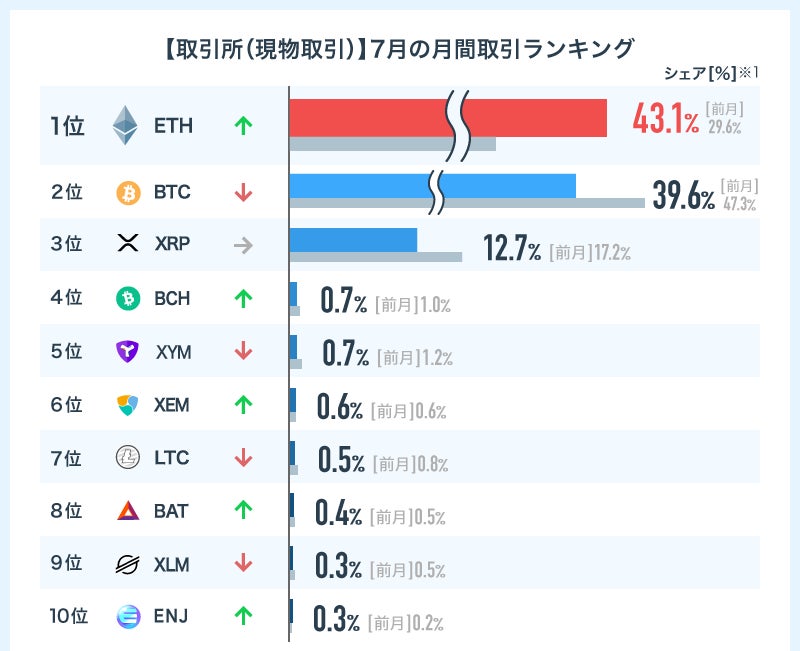Click the green up arrow beside ETH
Screen dimensions: 800x651
[x=242, y=126]
